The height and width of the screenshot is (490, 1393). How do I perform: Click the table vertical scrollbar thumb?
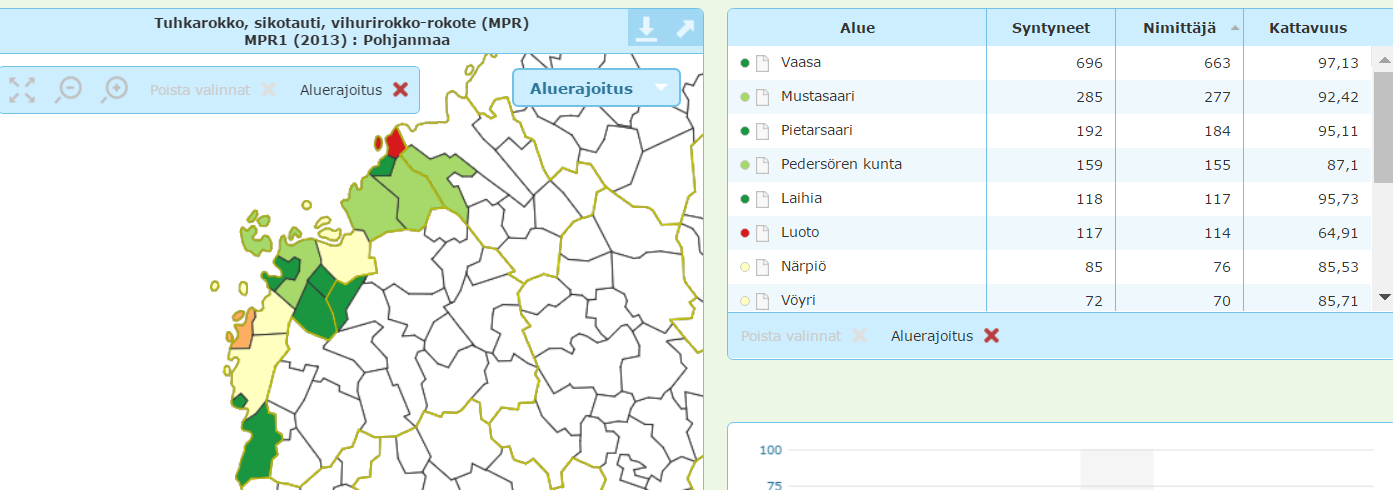(x=1384, y=126)
